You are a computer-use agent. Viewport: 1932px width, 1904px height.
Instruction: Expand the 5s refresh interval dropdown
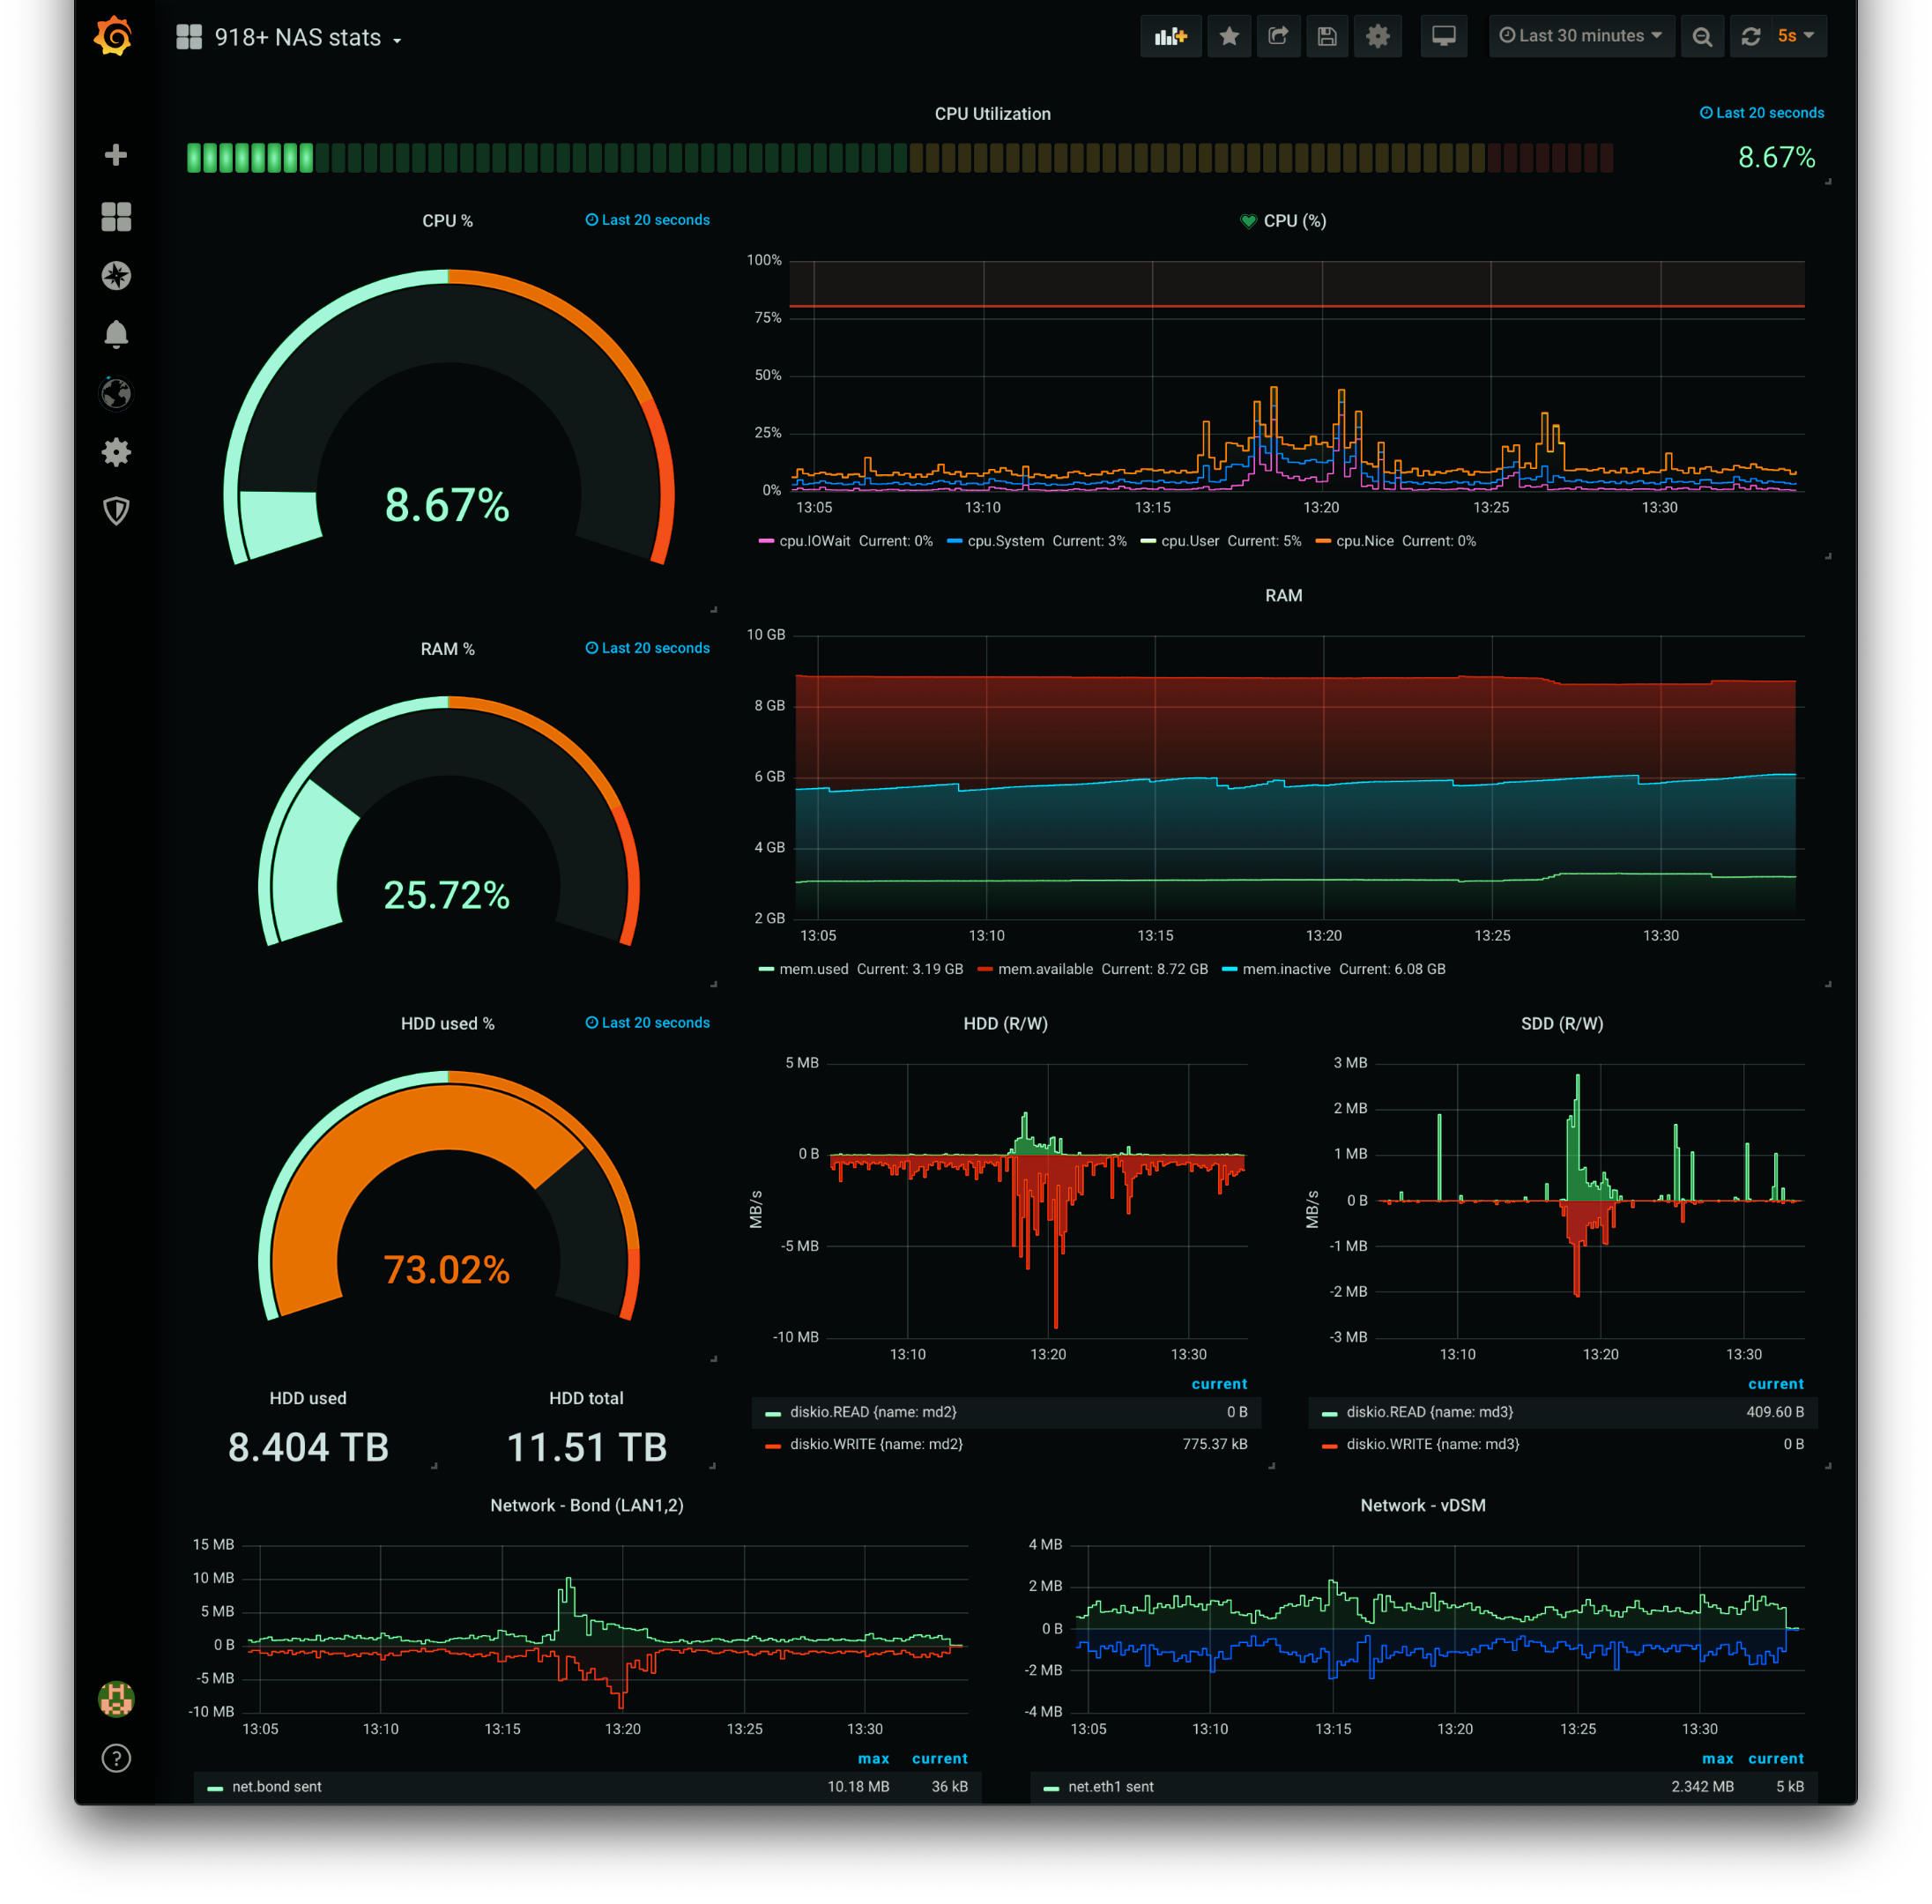point(1796,37)
